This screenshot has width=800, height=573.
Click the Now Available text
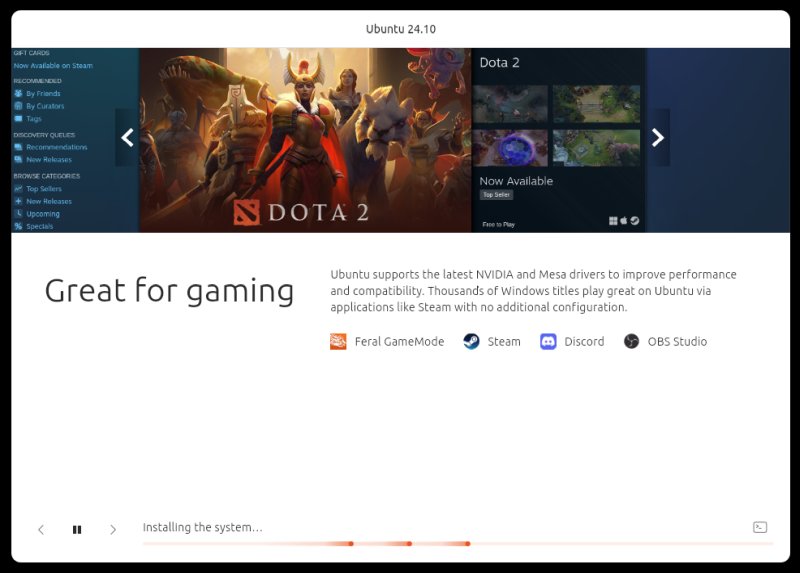pyautogui.click(x=516, y=181)
